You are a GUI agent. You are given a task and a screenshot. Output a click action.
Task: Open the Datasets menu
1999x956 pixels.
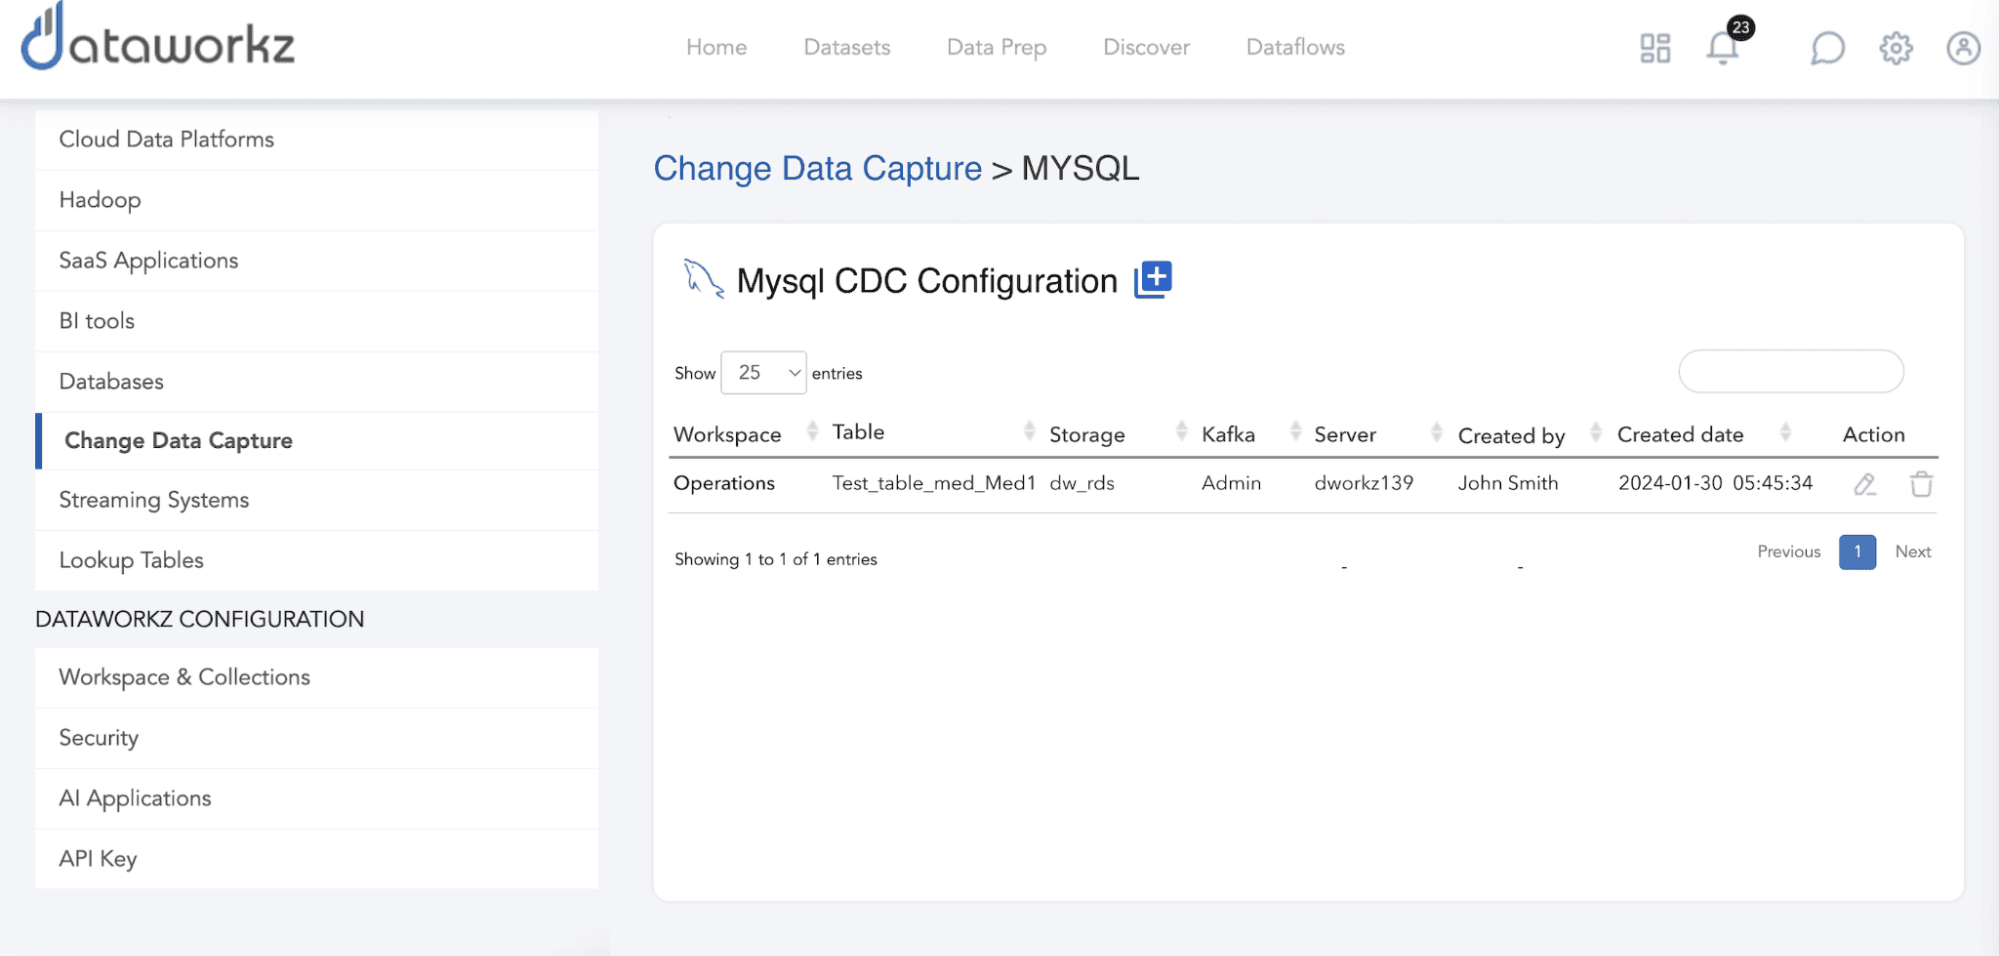click(x=846, y=47)
